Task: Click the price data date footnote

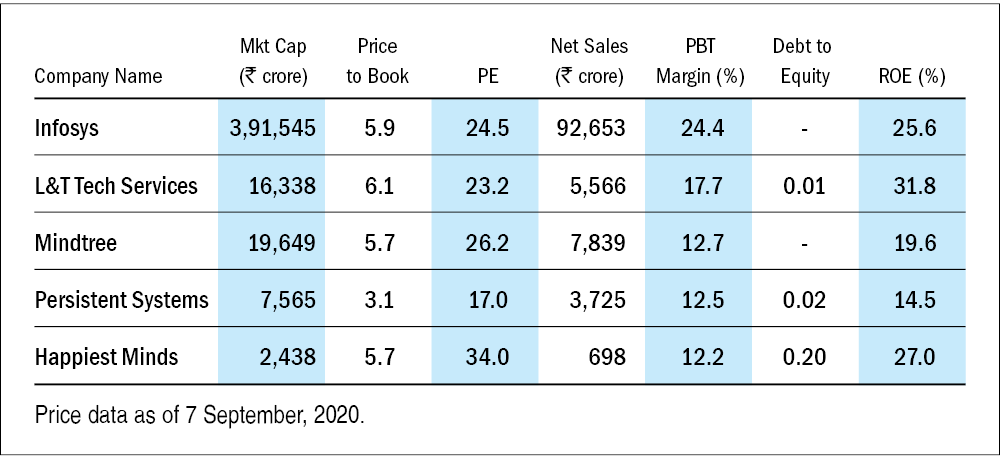Action: [200, 414]
